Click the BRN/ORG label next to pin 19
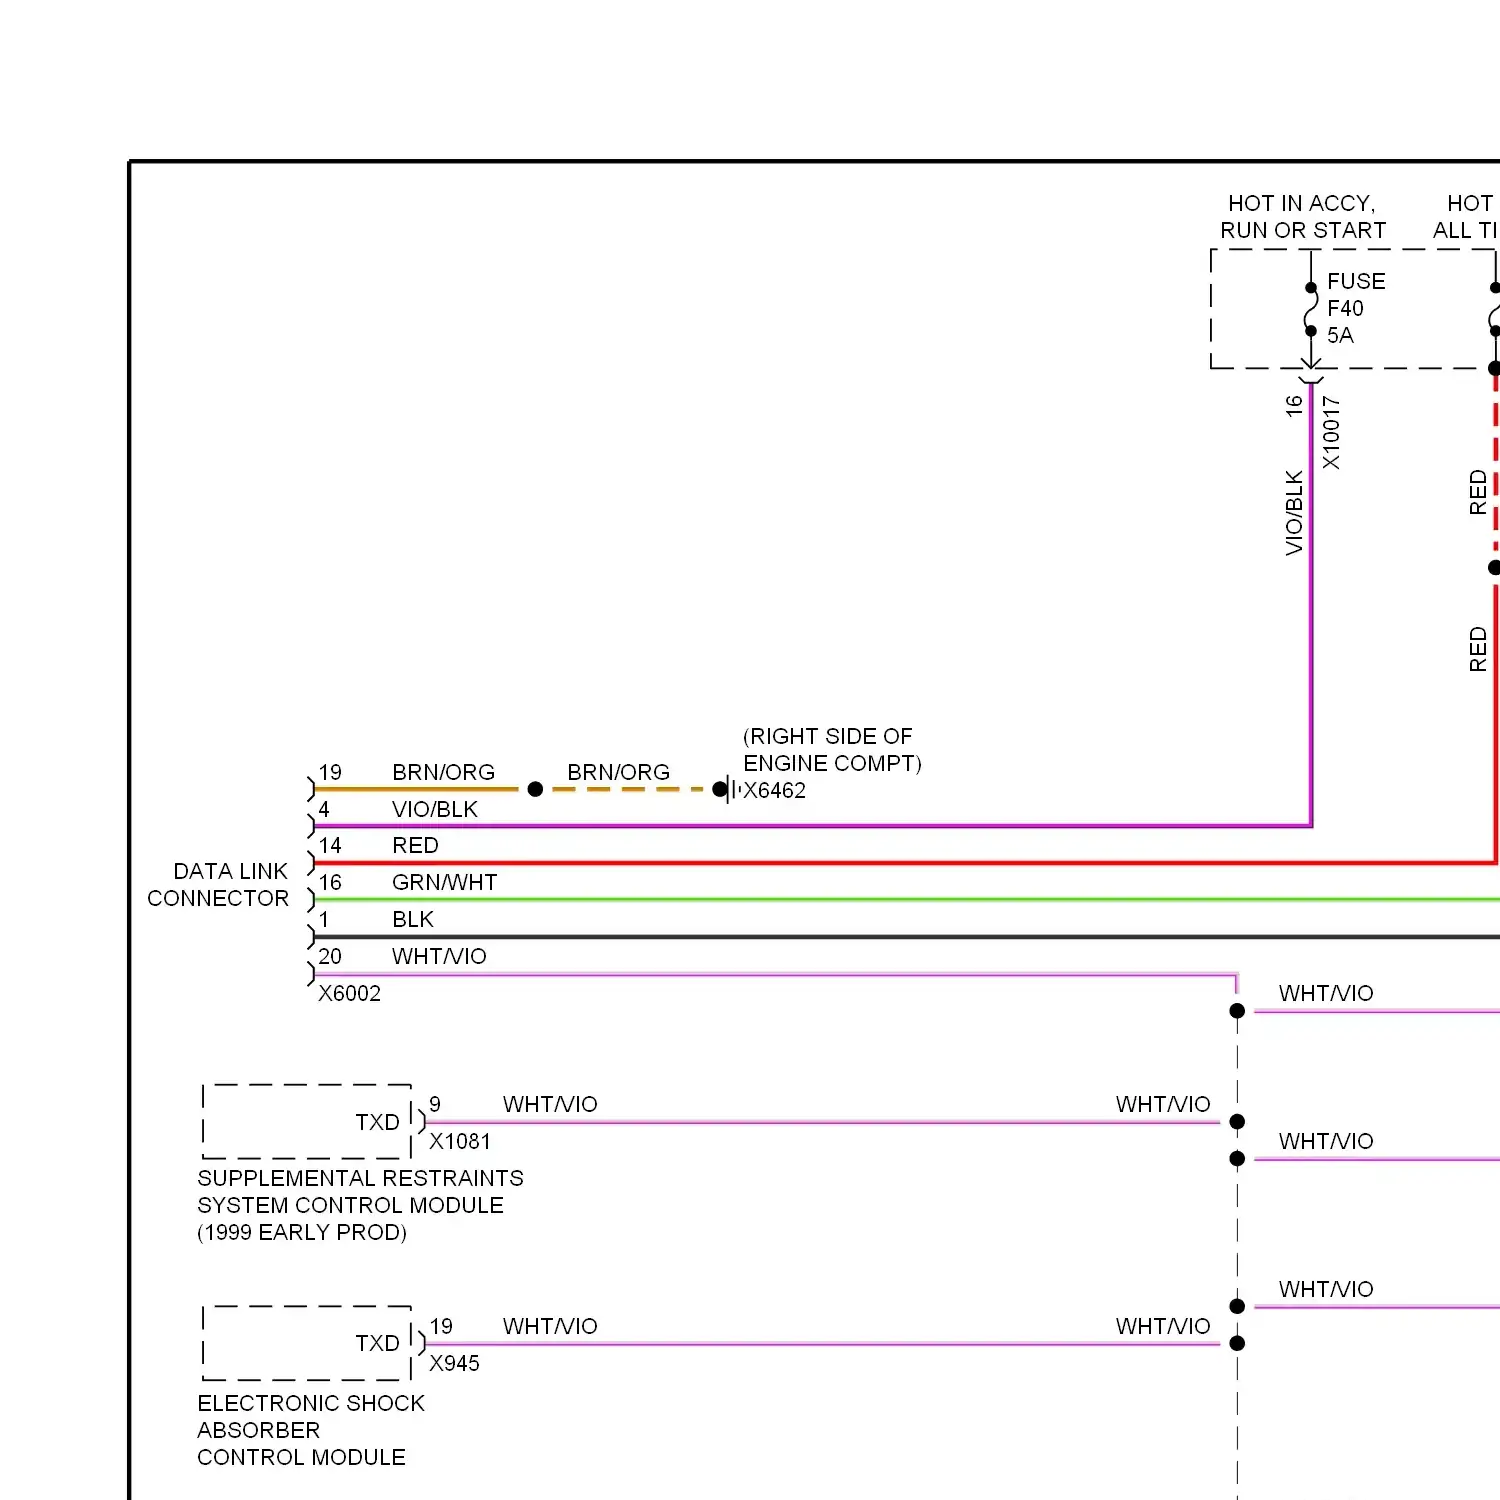The image size is (1500, 1500). [443, 772]
